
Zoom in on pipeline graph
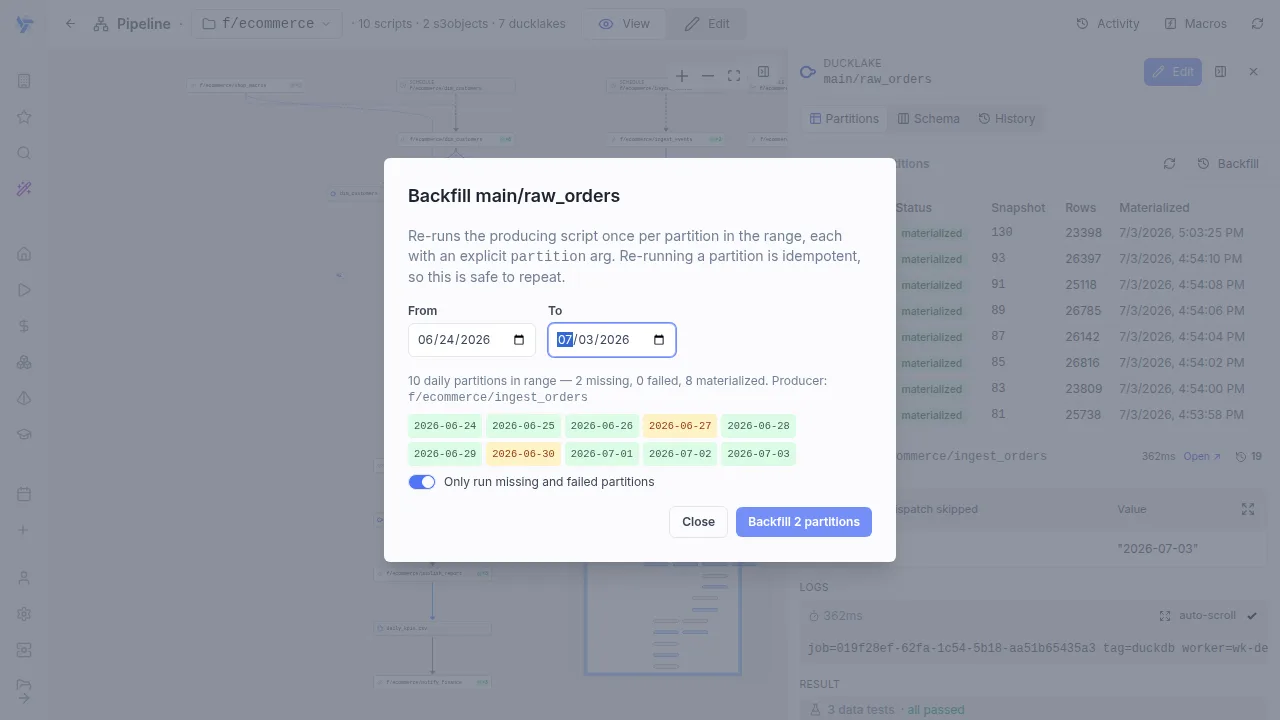[x=682, y=76]
